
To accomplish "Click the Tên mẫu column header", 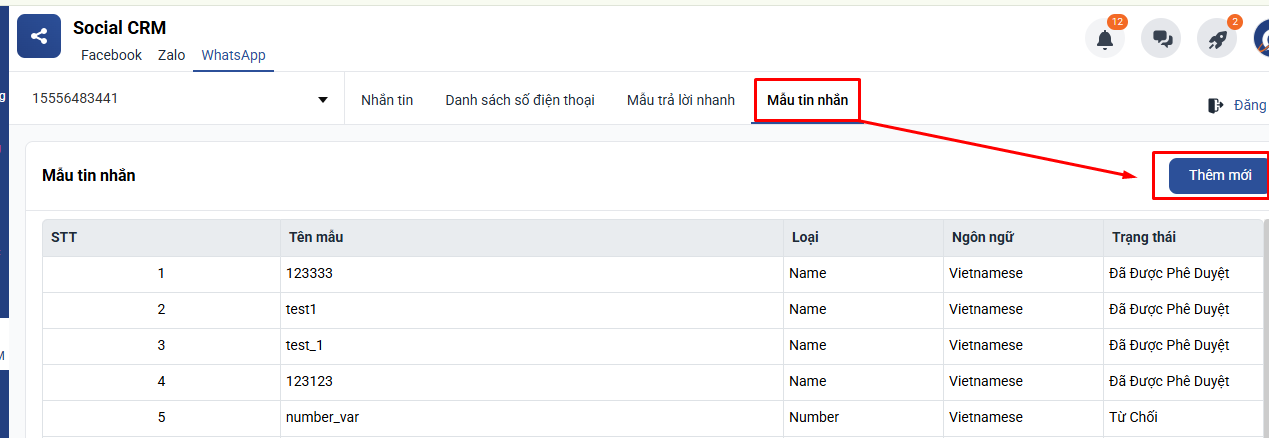I will pos(316,237).
